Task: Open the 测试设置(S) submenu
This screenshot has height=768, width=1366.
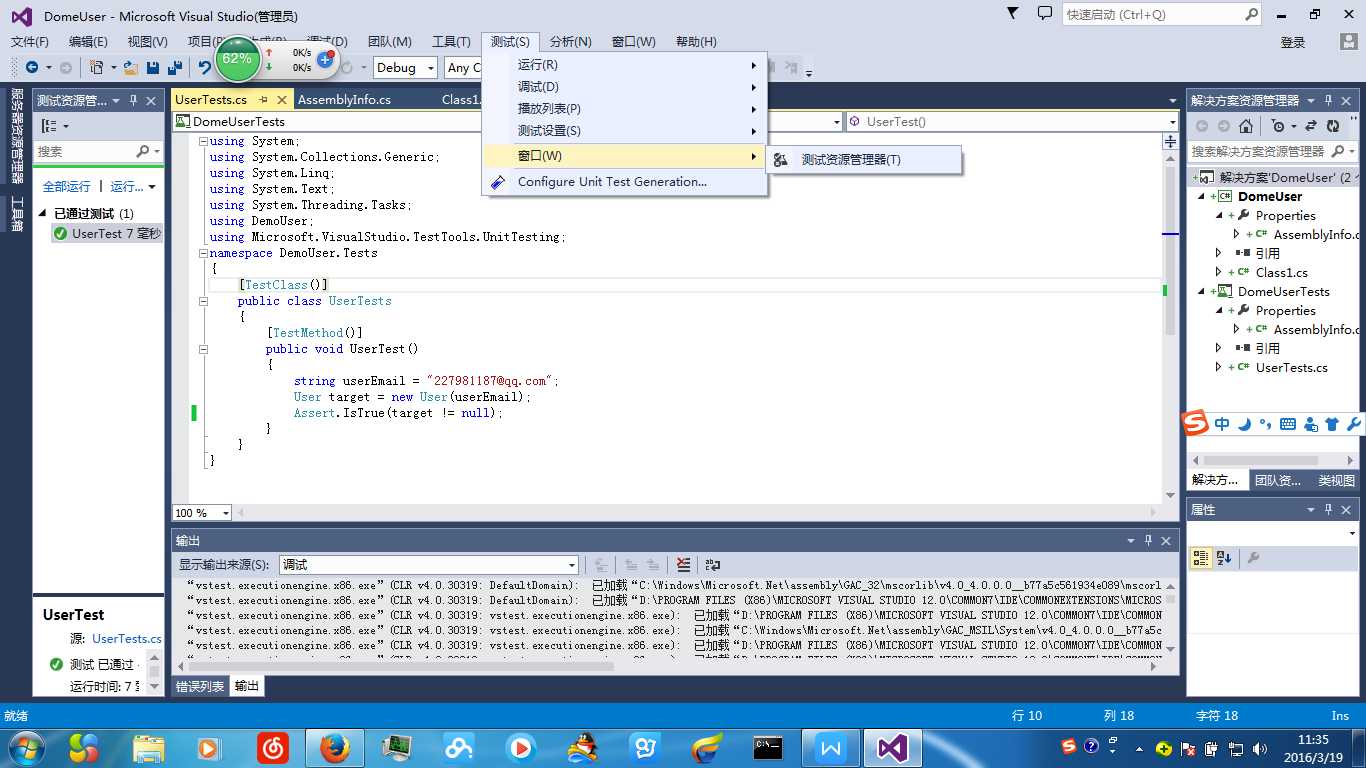Action: tap(624, 131)
